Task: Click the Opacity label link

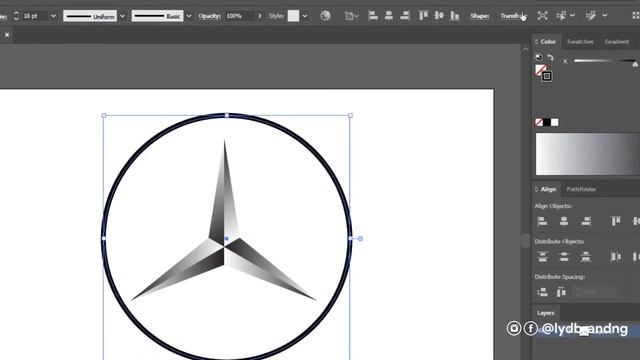Action: pyautogui.click(x=210, y=16)
